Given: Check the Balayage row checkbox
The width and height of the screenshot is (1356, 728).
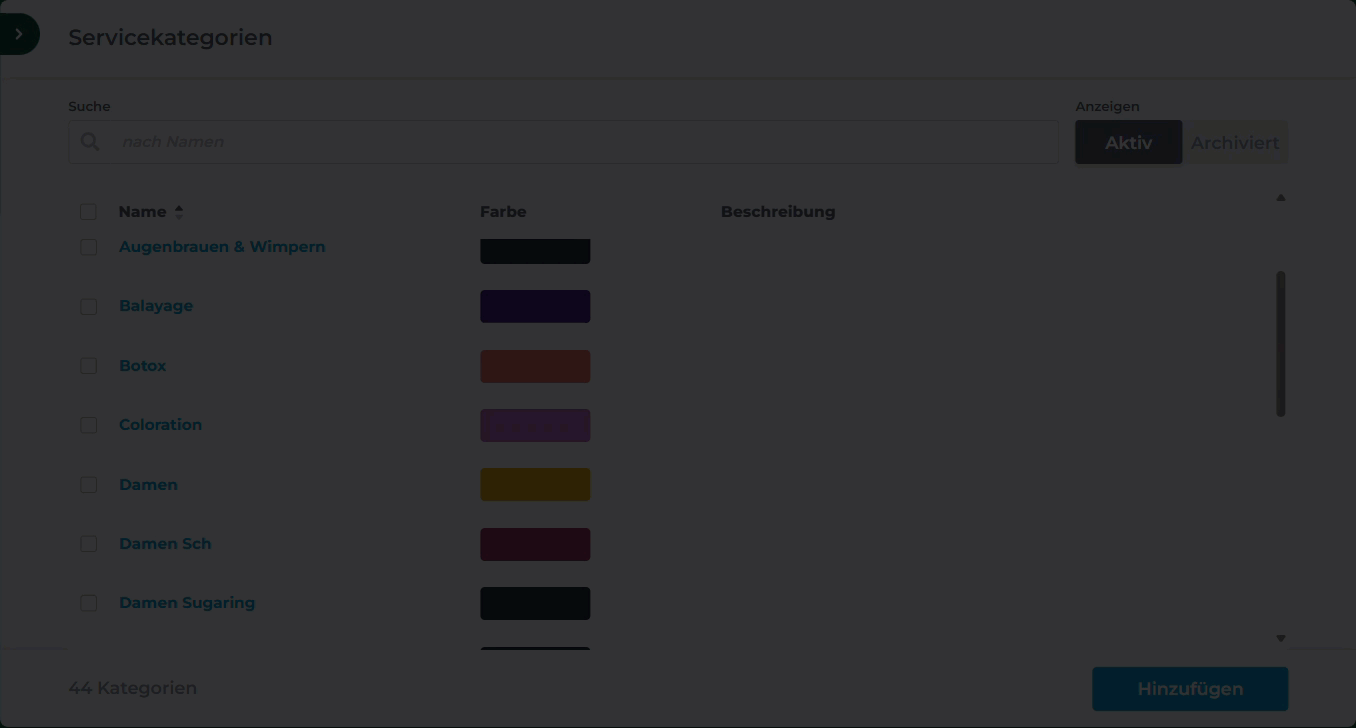Looking at the screenshot, I should 89,306.
